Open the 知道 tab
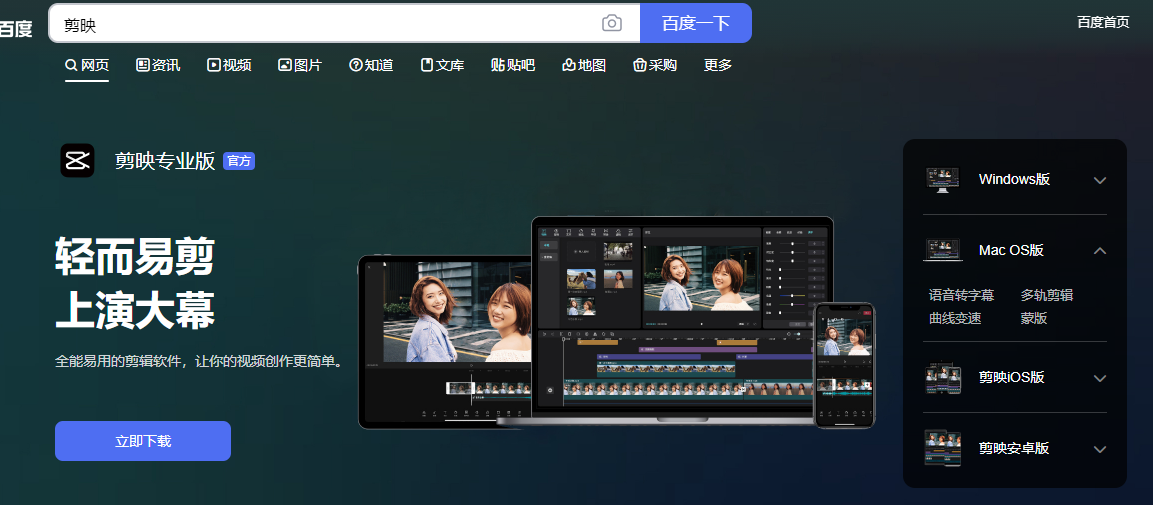Image resolution: width=1153 pixels, height=505 pixels. (371, 65)
